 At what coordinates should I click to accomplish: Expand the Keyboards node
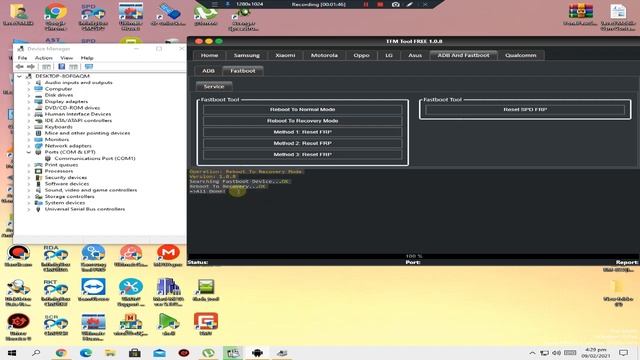29,127
